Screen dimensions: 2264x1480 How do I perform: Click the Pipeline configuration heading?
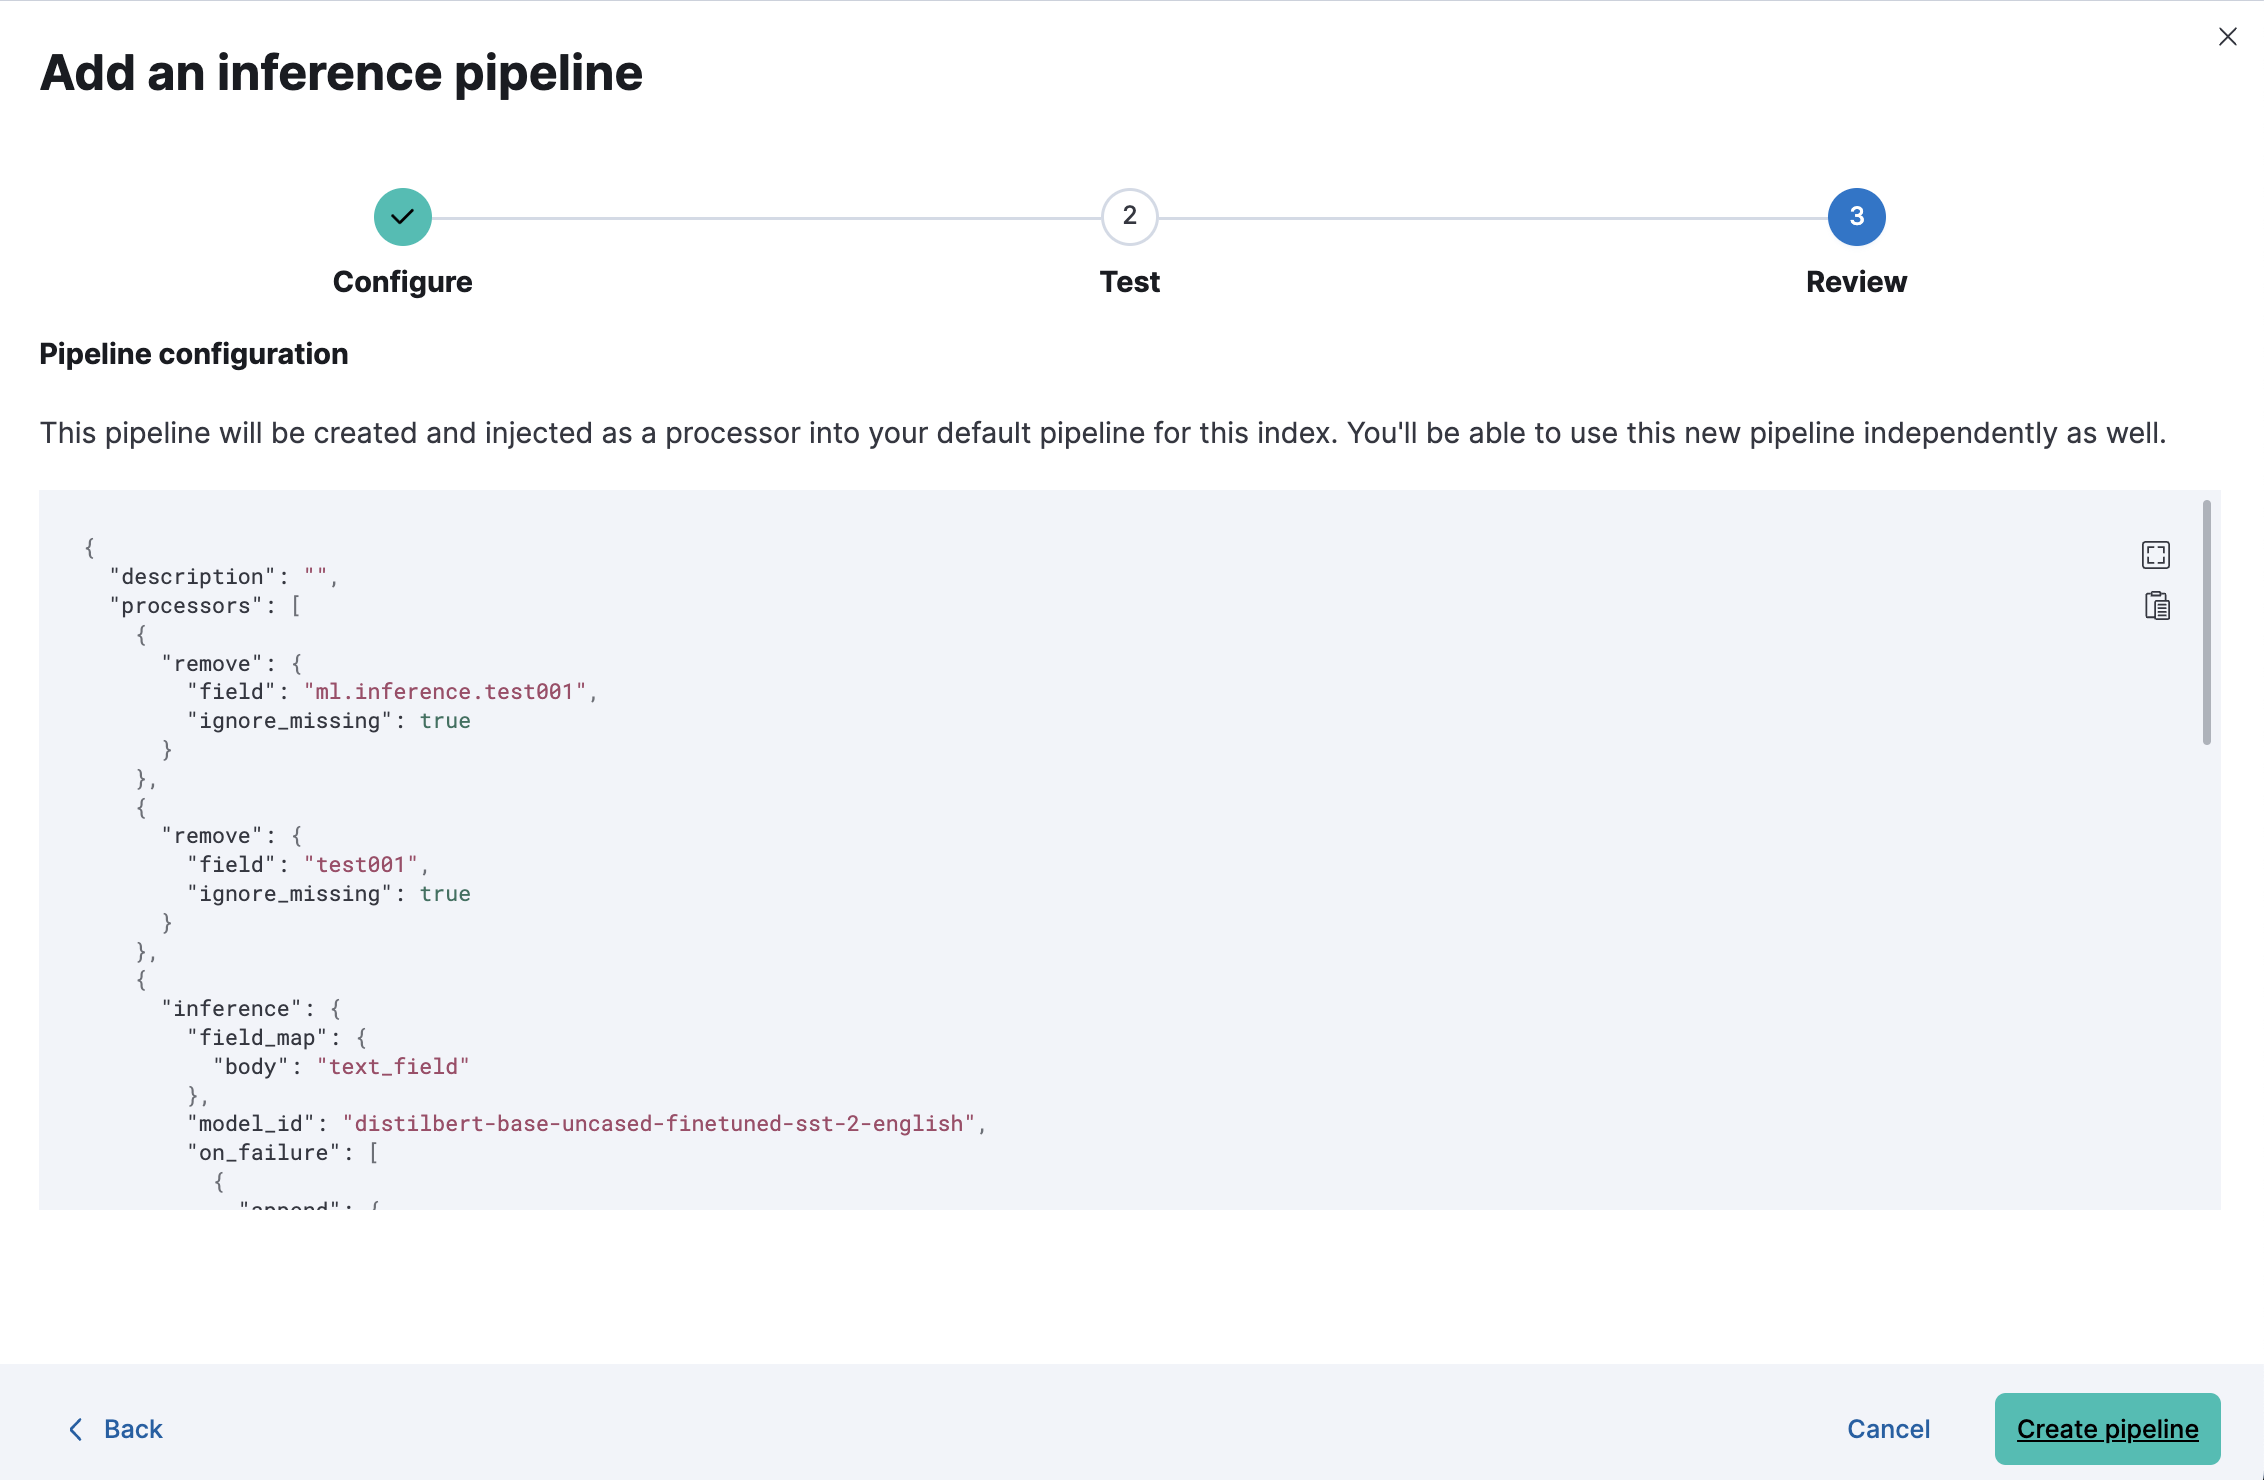click(194, 354)
